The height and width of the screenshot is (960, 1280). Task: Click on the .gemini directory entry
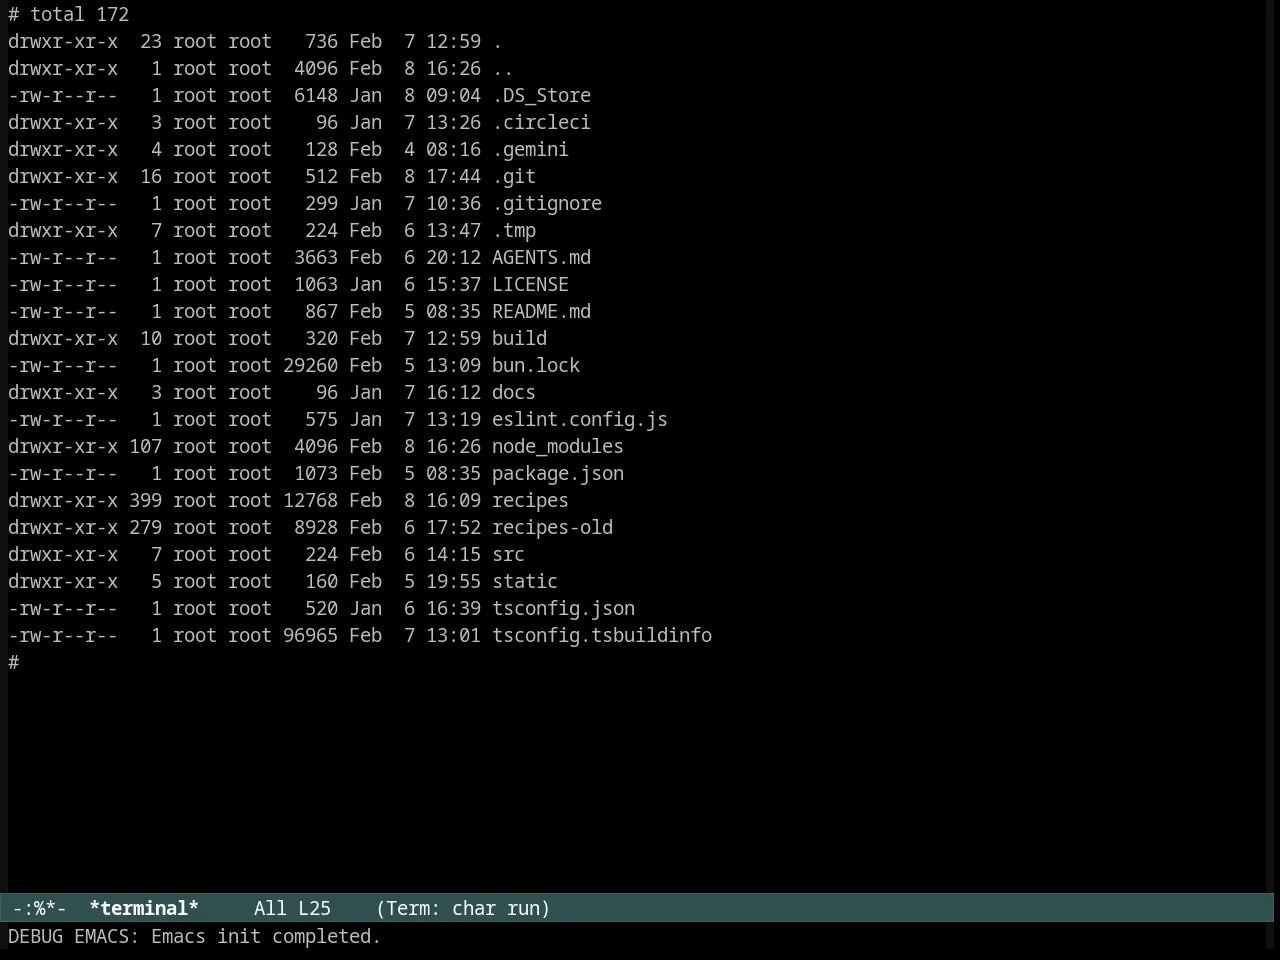[x=530, y=149]
